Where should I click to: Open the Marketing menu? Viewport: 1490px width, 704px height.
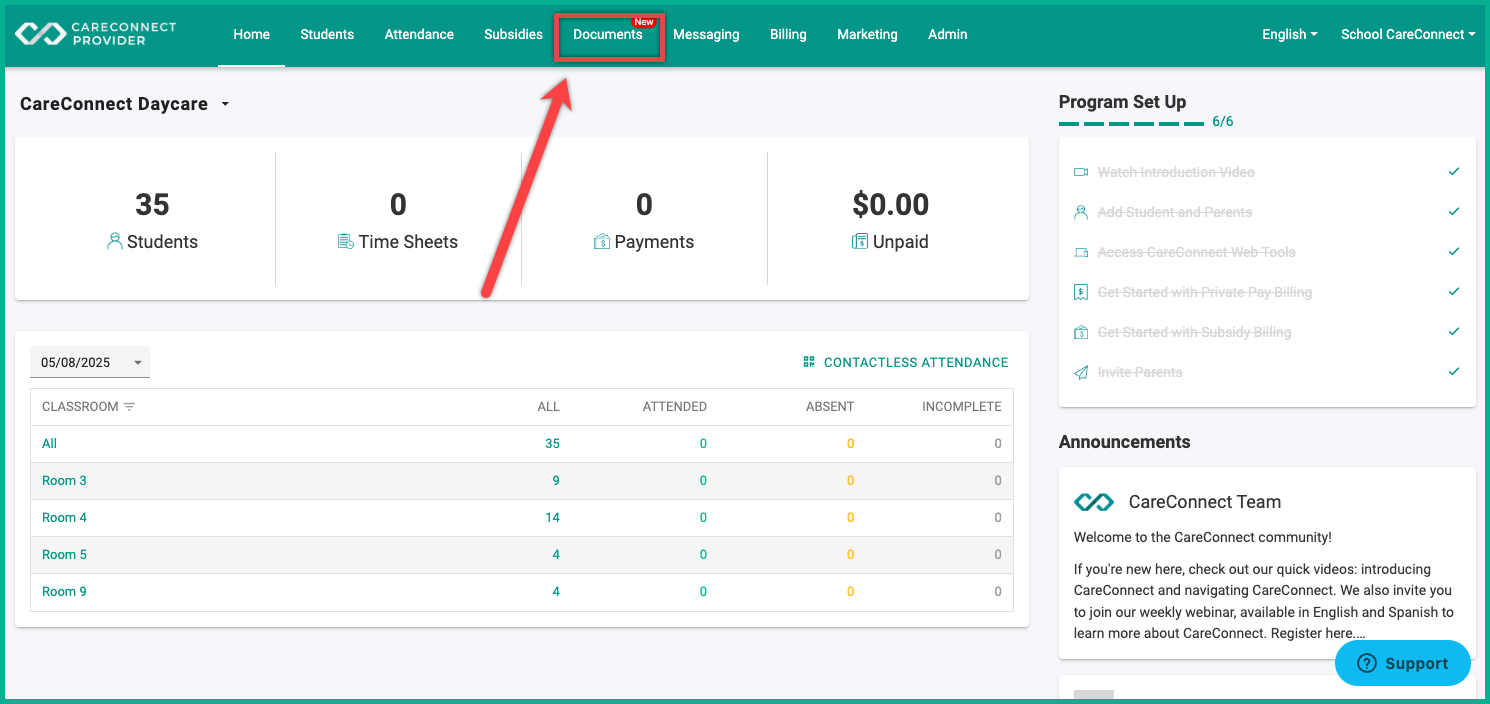(867, 34)
